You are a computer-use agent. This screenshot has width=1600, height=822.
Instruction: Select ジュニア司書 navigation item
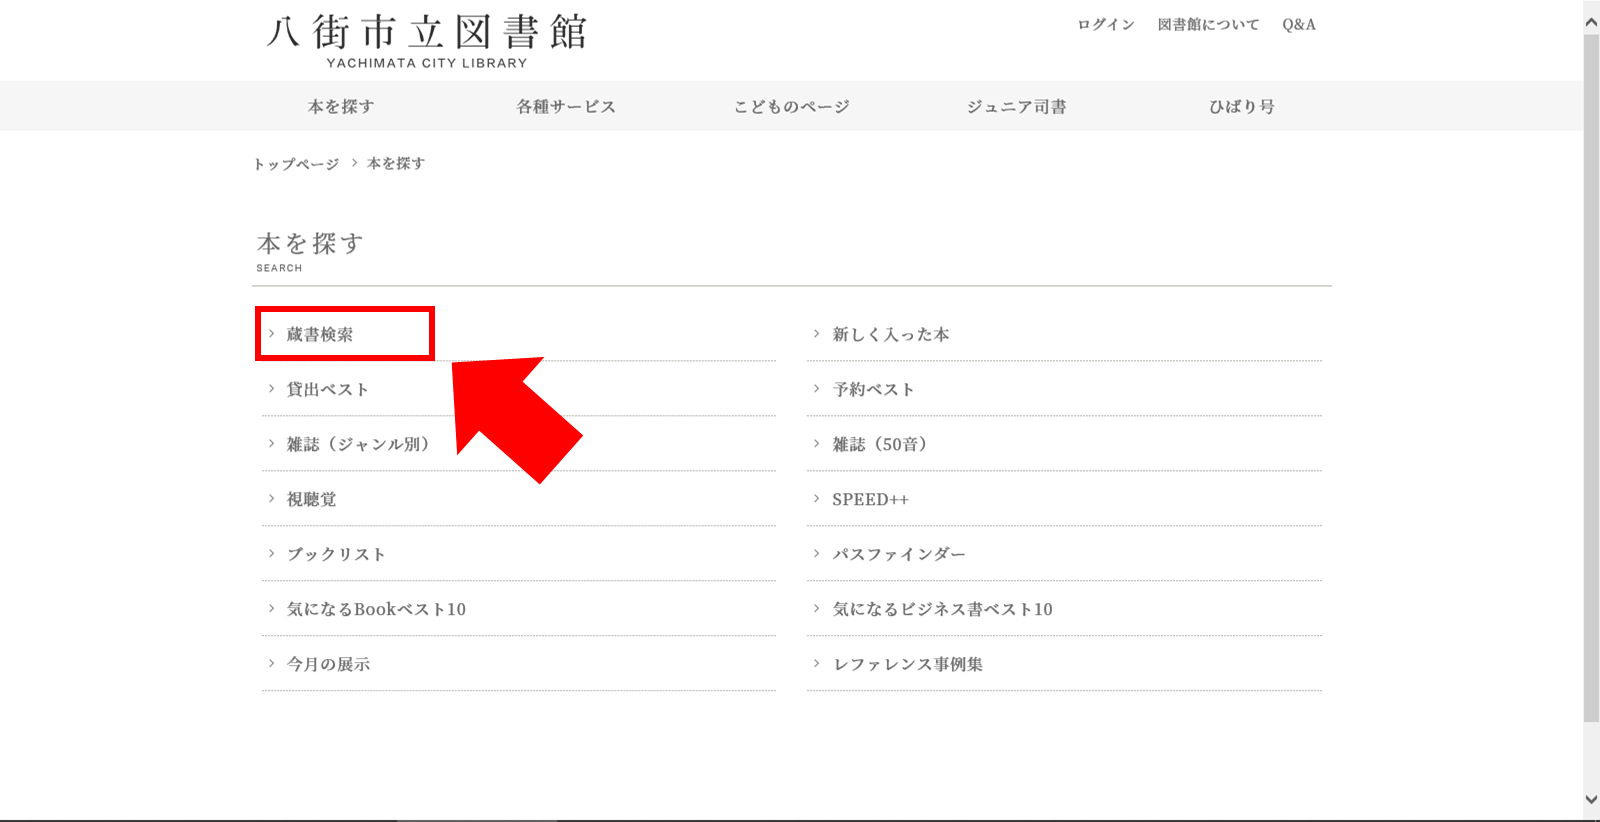click(1016, 106)
